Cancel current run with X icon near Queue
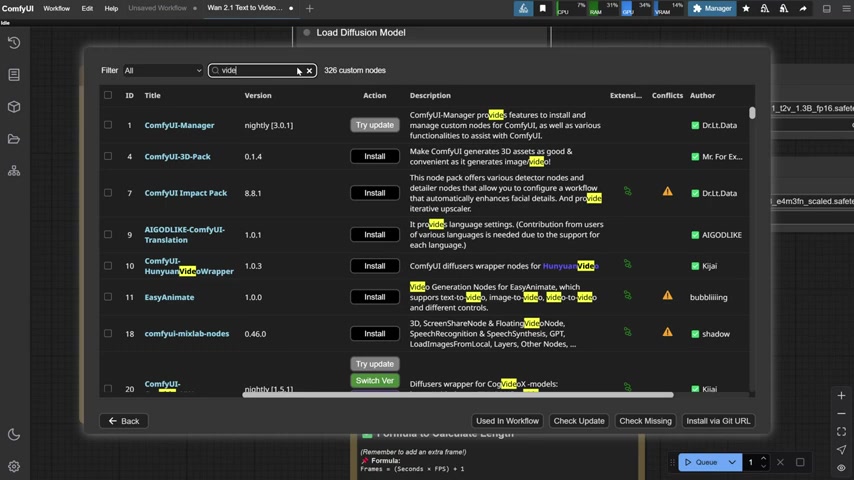This screenshot has height=480, width=854. [x=780, y=462]
